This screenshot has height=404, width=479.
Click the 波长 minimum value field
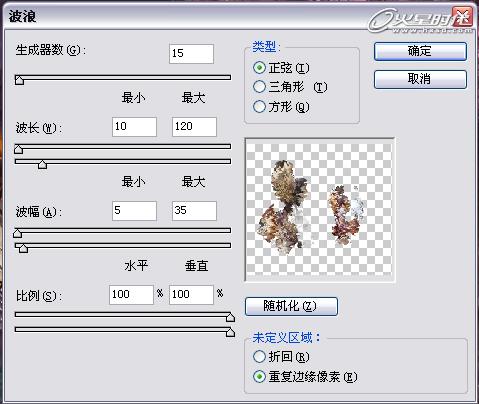coord(134,127)
